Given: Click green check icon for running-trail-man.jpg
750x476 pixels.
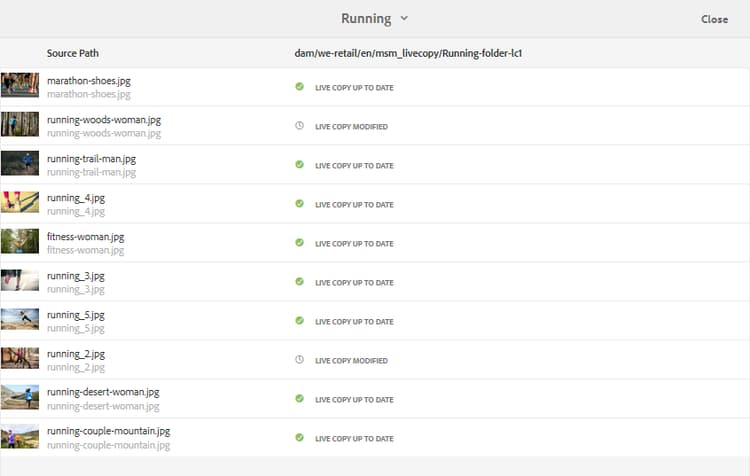Looking at the screenshot, I should (299, 165).
